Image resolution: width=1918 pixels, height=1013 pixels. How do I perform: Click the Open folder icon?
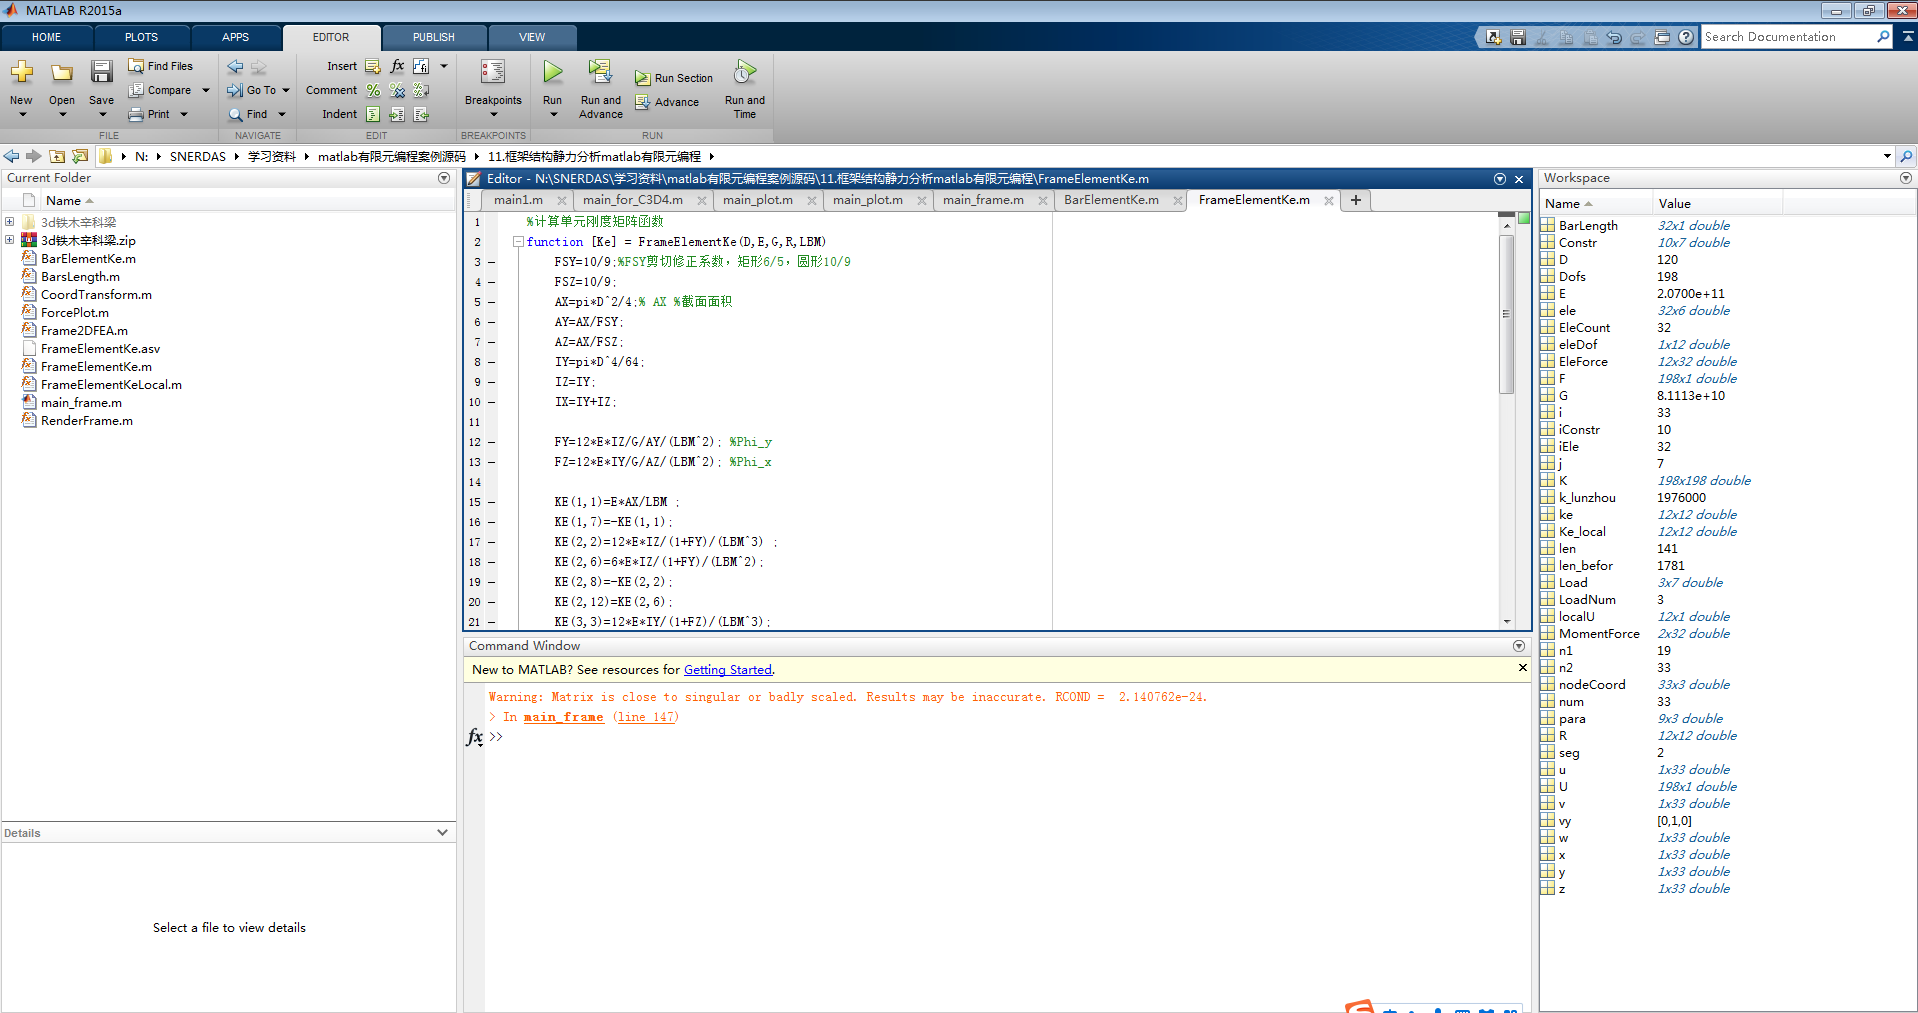pos(62,73)
